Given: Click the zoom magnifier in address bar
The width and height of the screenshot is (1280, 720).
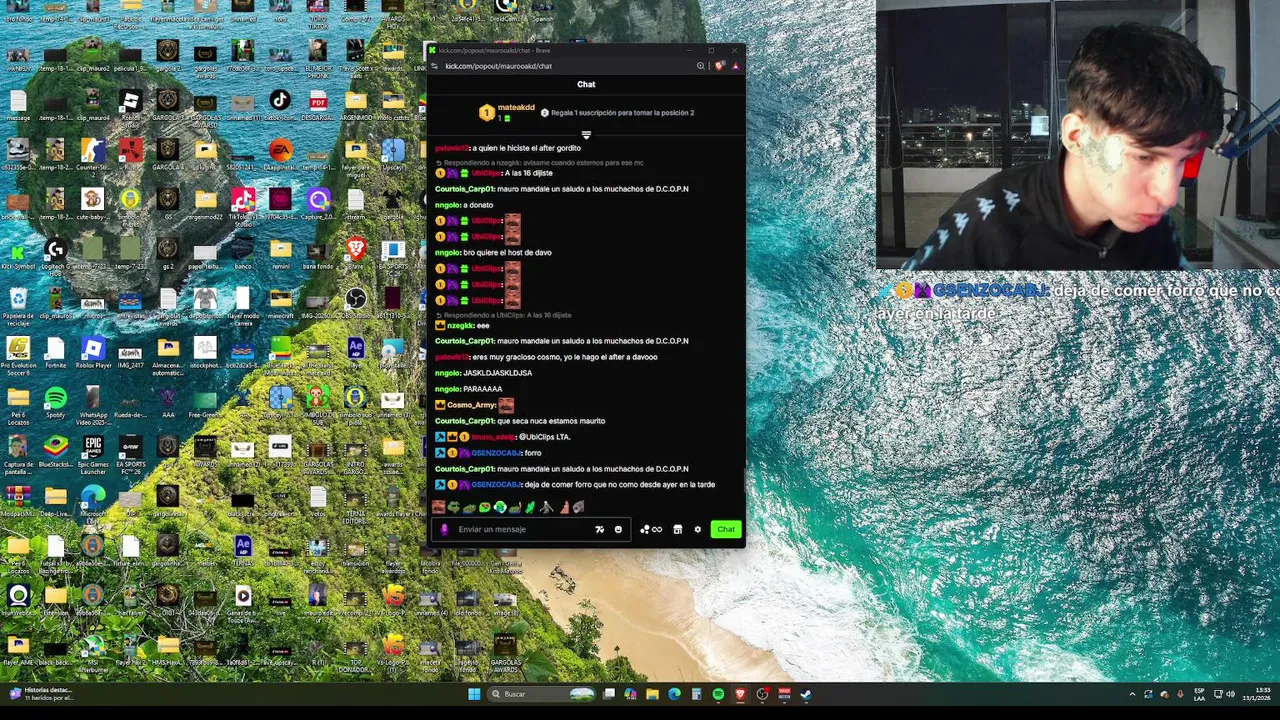Looking at the screenshot, I should pyautogui.click(x=701, y=66).
